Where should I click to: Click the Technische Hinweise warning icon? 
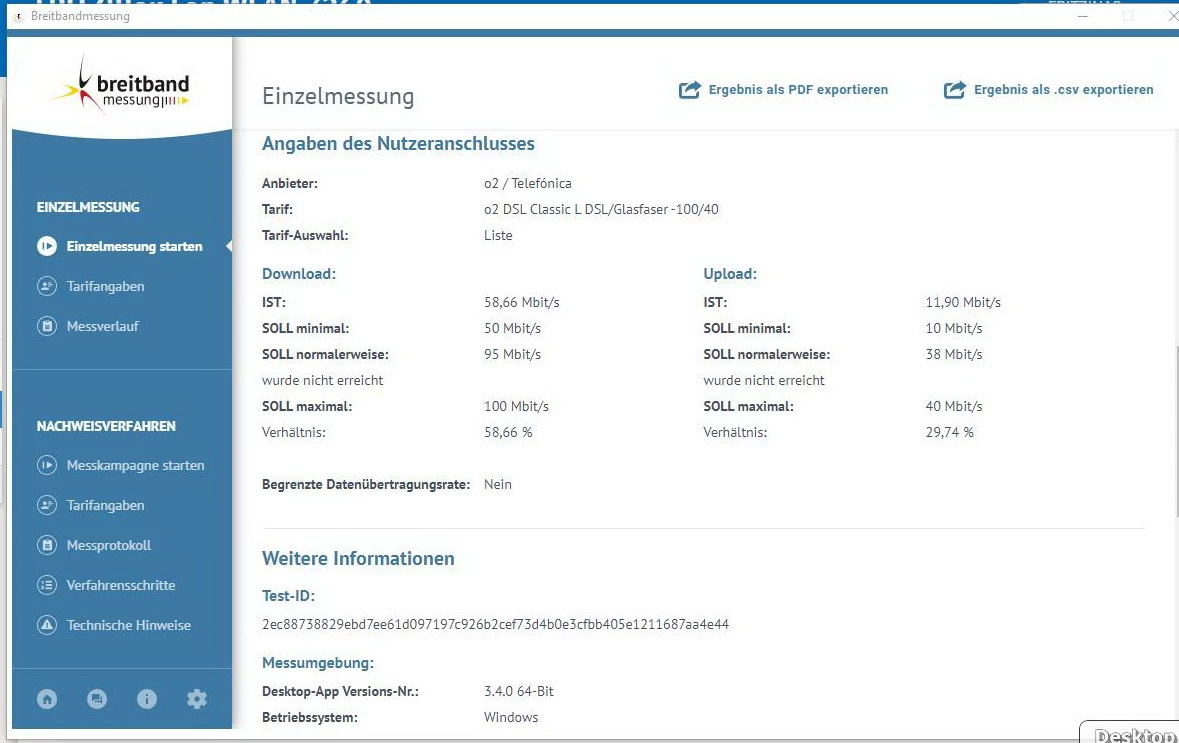[47, 625]
